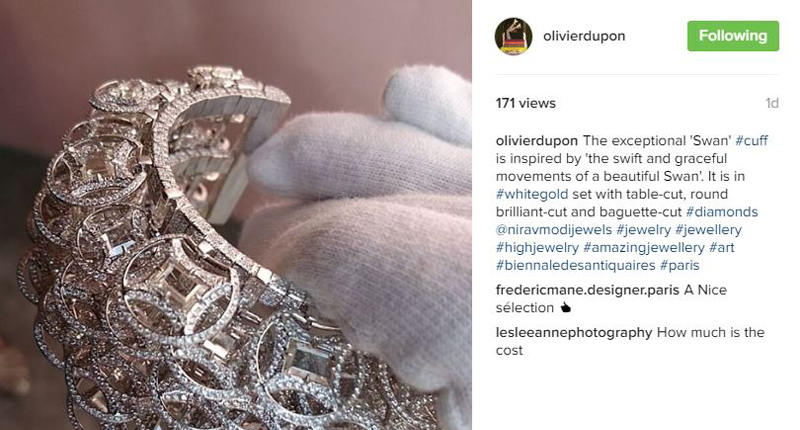Open the #jewellery hashtag link
Image resolution: width=800 pixels, height=430 pixels.
(708, 230)
